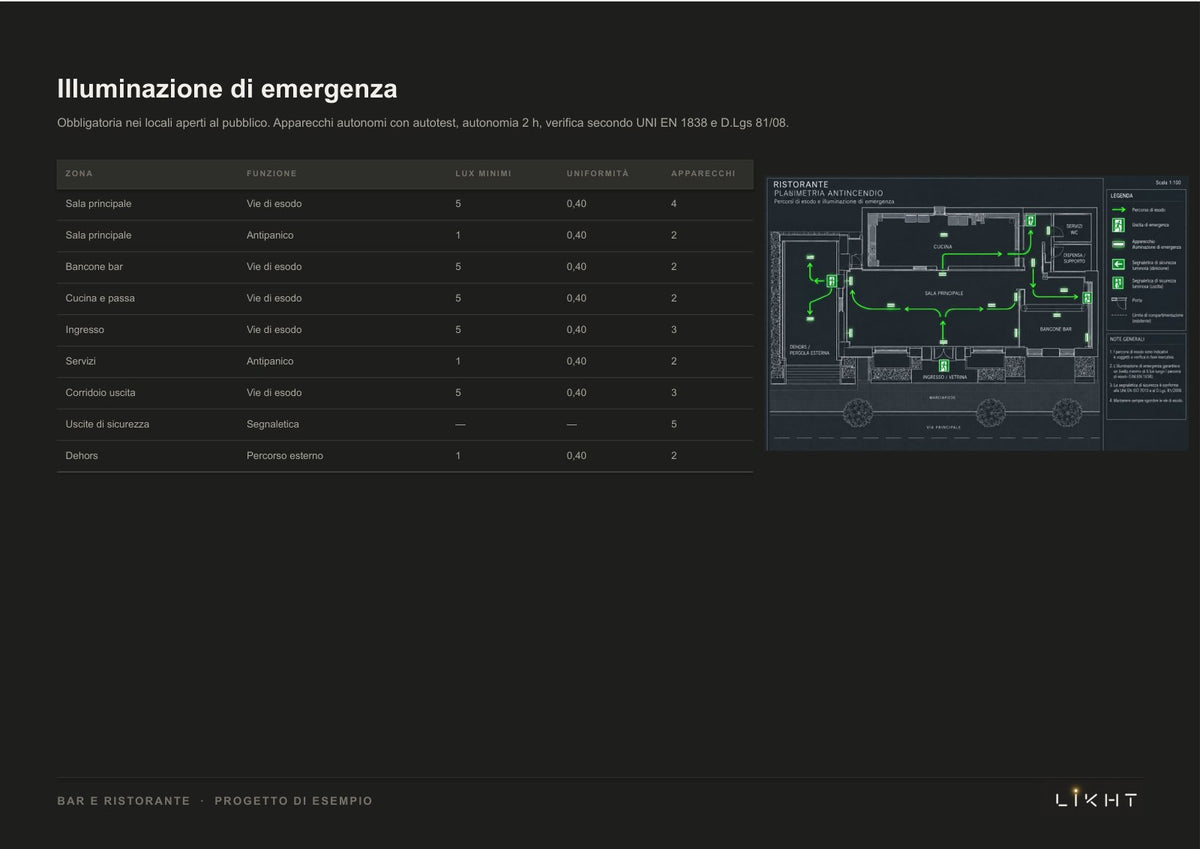Screen dimensions: 1200x849
Task: Click the 'Illuminazione di emergenza' title
Action: [x=227, y=89]
